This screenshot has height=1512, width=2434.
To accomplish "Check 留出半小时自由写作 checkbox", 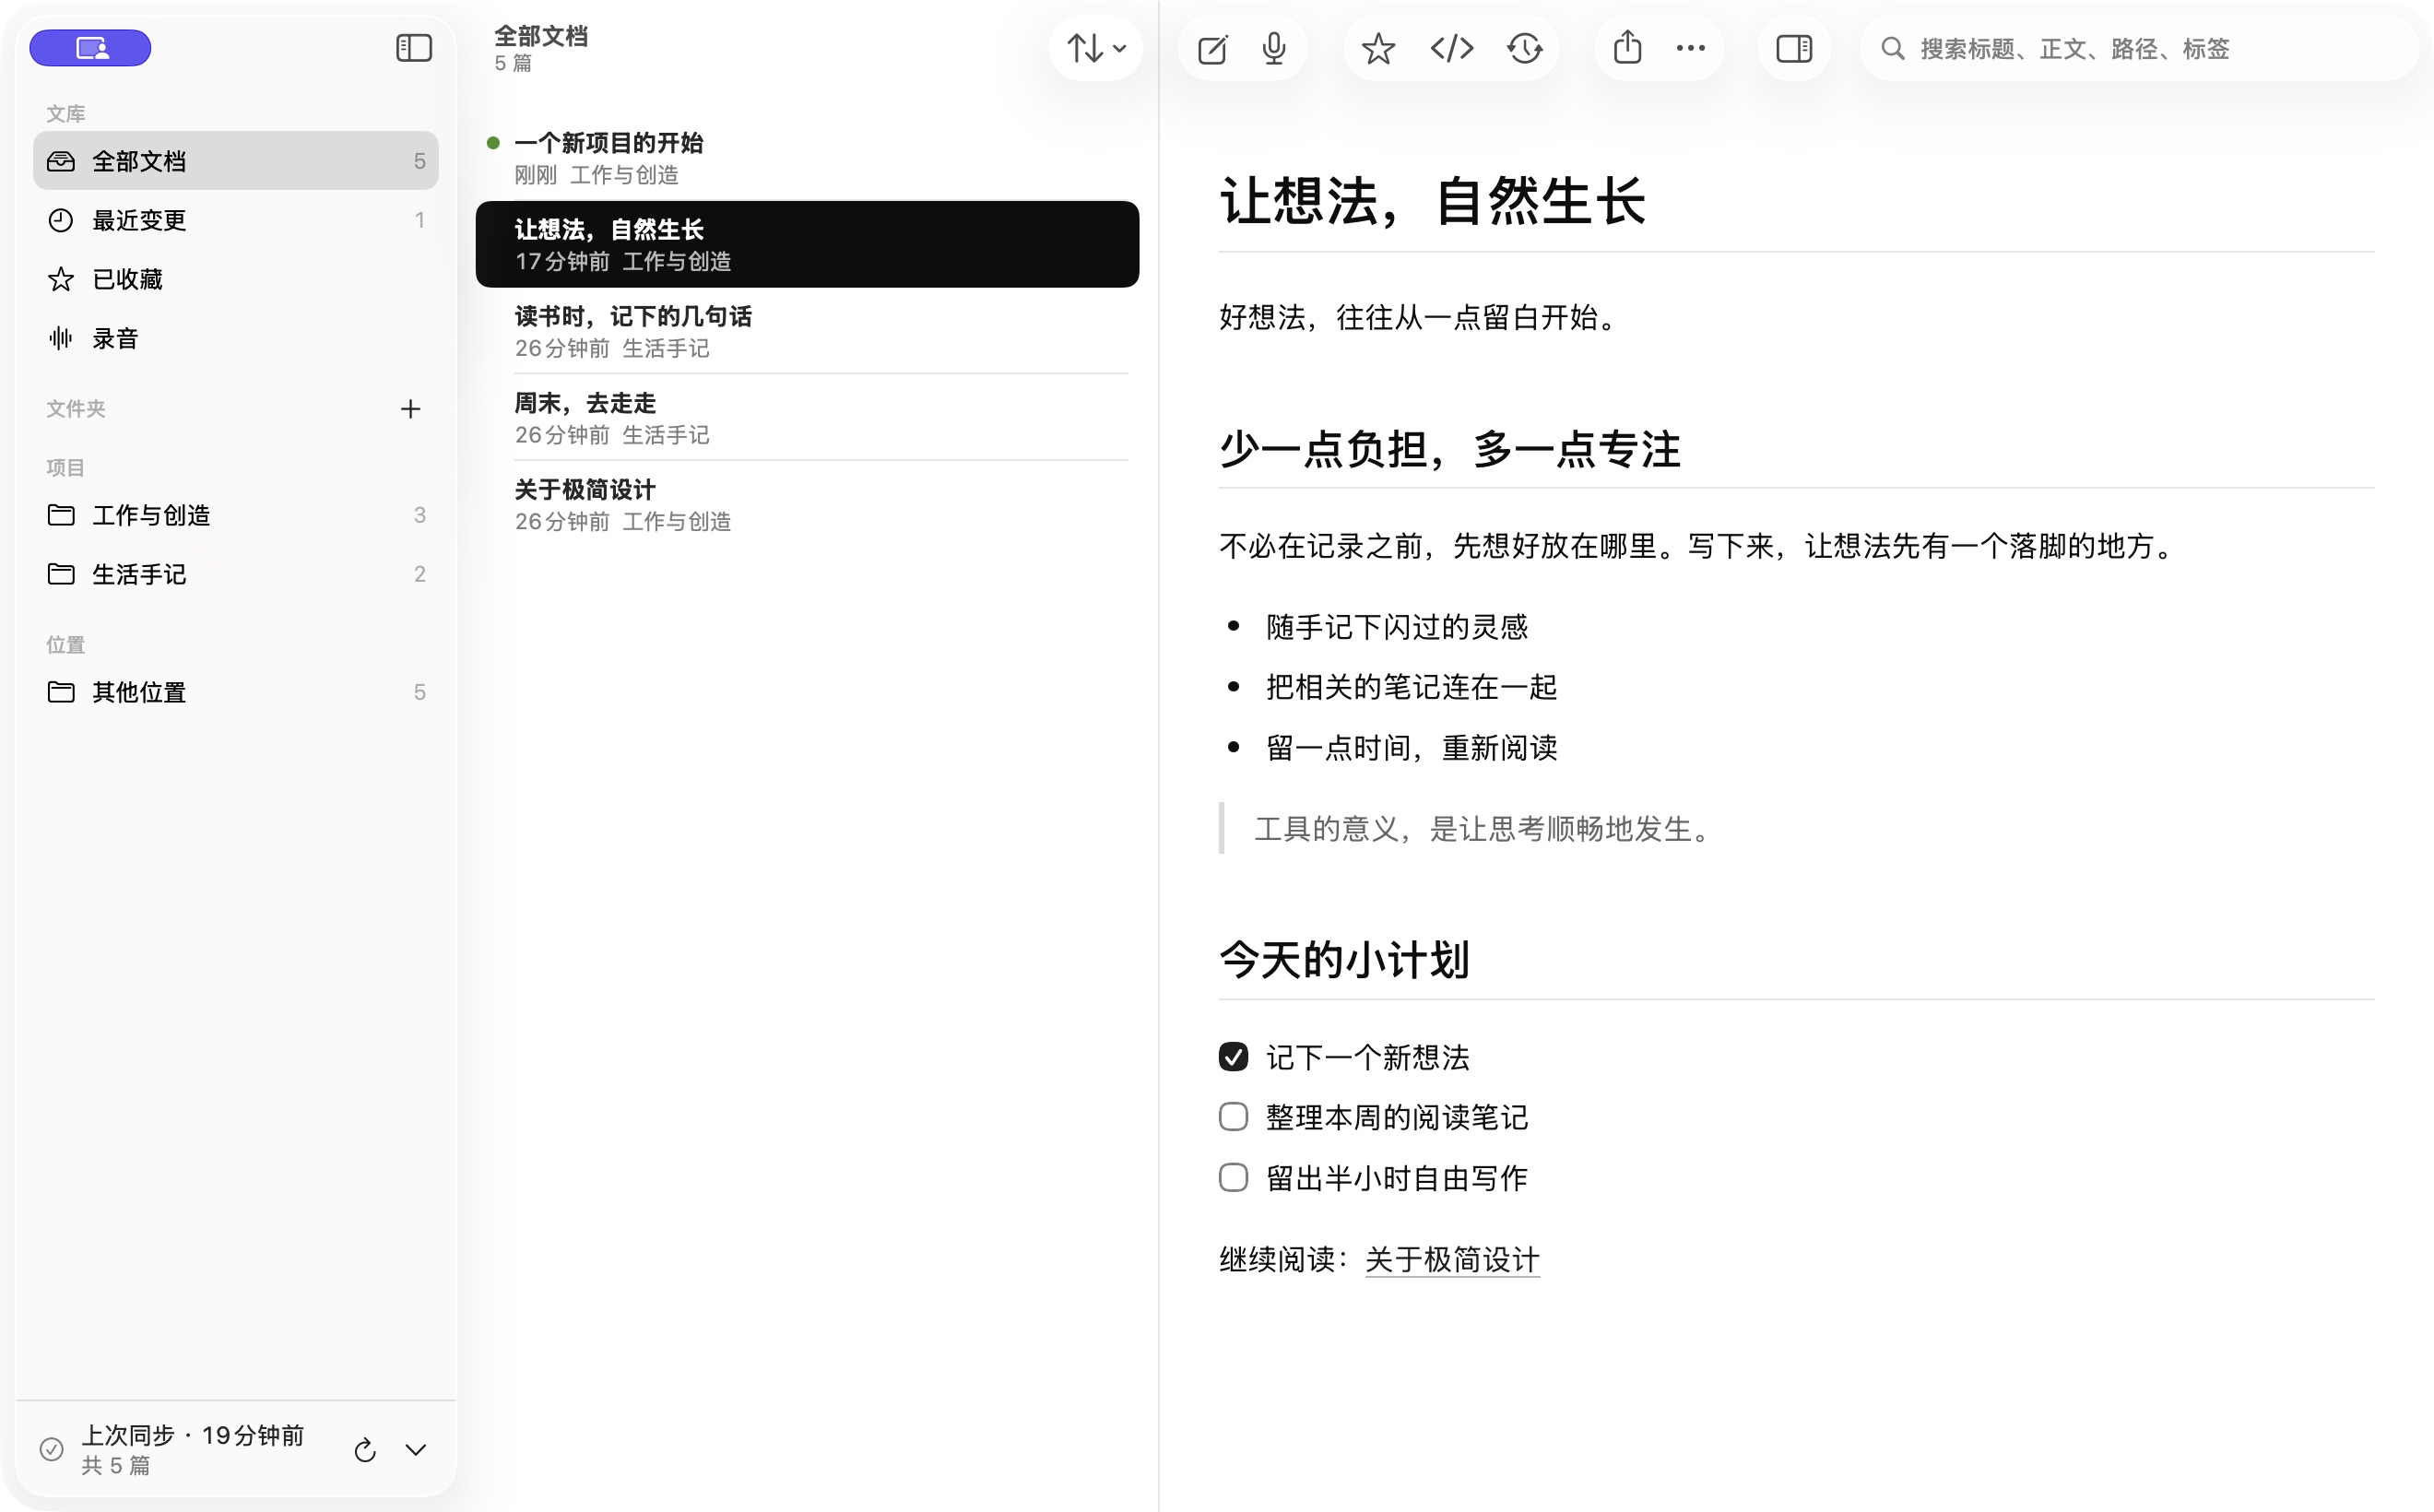I will [1233, 1177].
